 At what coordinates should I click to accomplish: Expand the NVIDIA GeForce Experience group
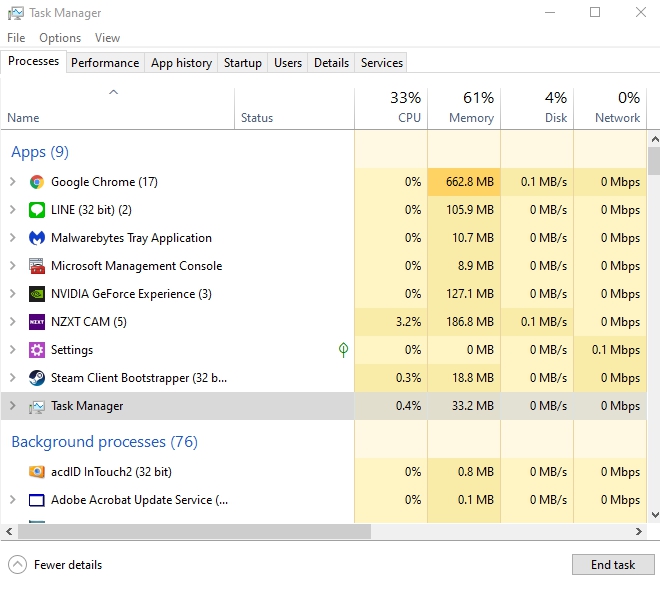pyautogui.click(x=13, y=294)
